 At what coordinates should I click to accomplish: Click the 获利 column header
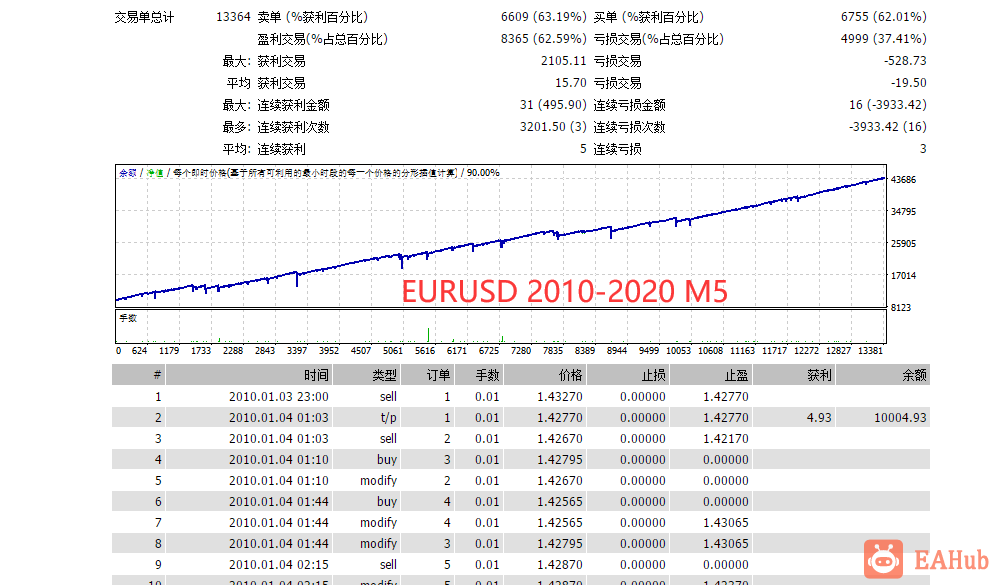[x=794, y=375]
